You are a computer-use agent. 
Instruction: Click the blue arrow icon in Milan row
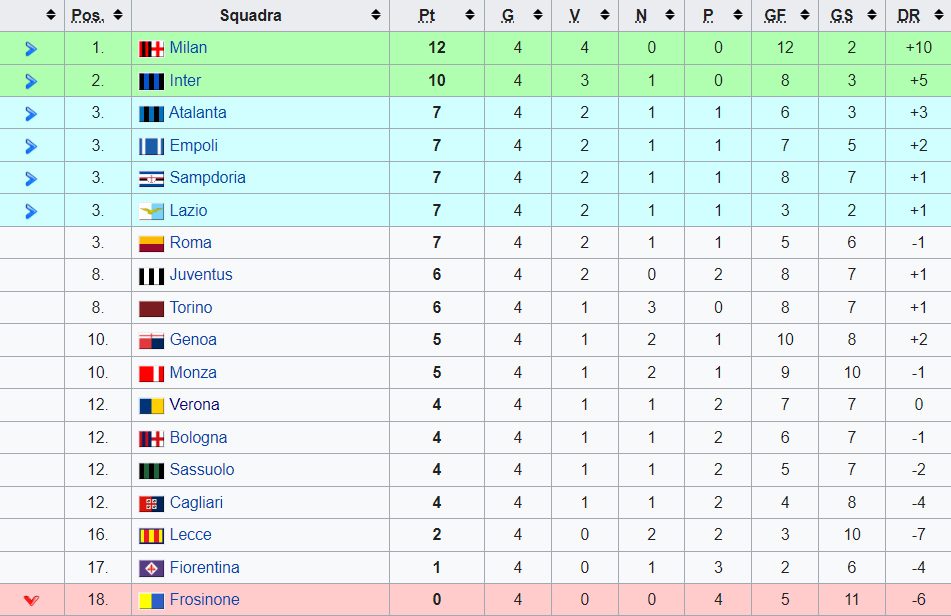tap(32, 49)
